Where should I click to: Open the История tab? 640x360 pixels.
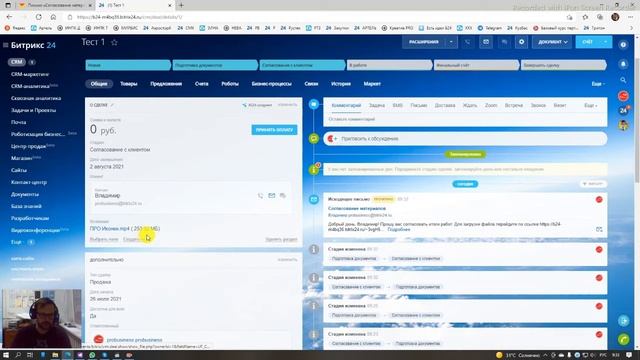point(341,84)
